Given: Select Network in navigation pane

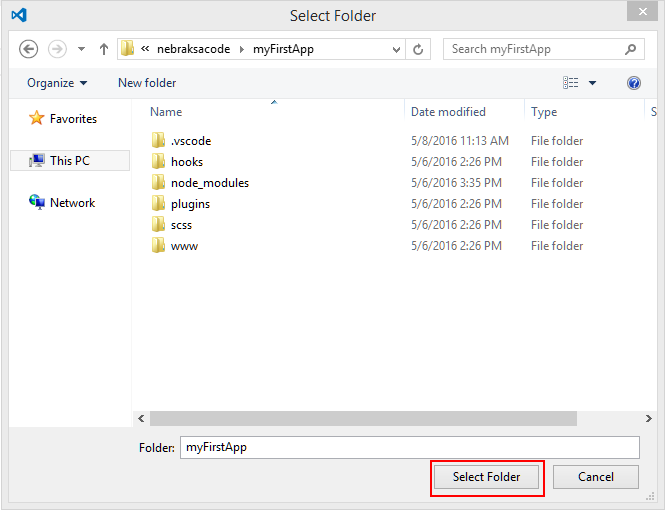Looking at the screenshot, I should [x=72, y=203].
